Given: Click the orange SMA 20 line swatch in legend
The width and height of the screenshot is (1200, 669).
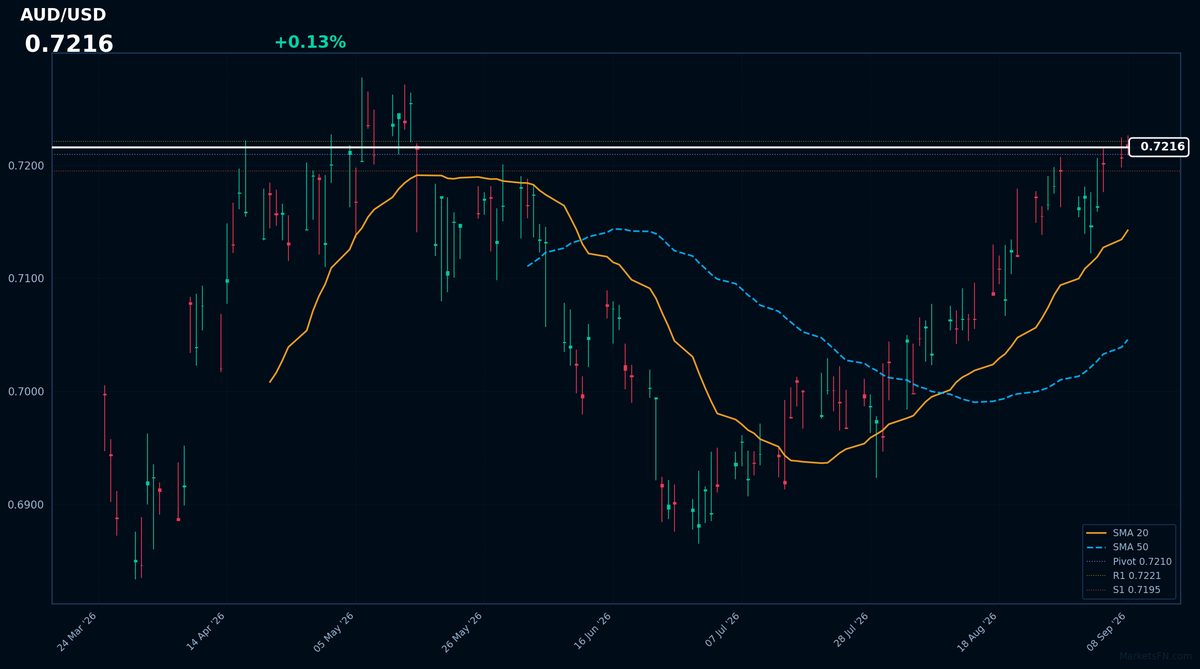Looking at the screenshot, I should (x=1097, y=533).
